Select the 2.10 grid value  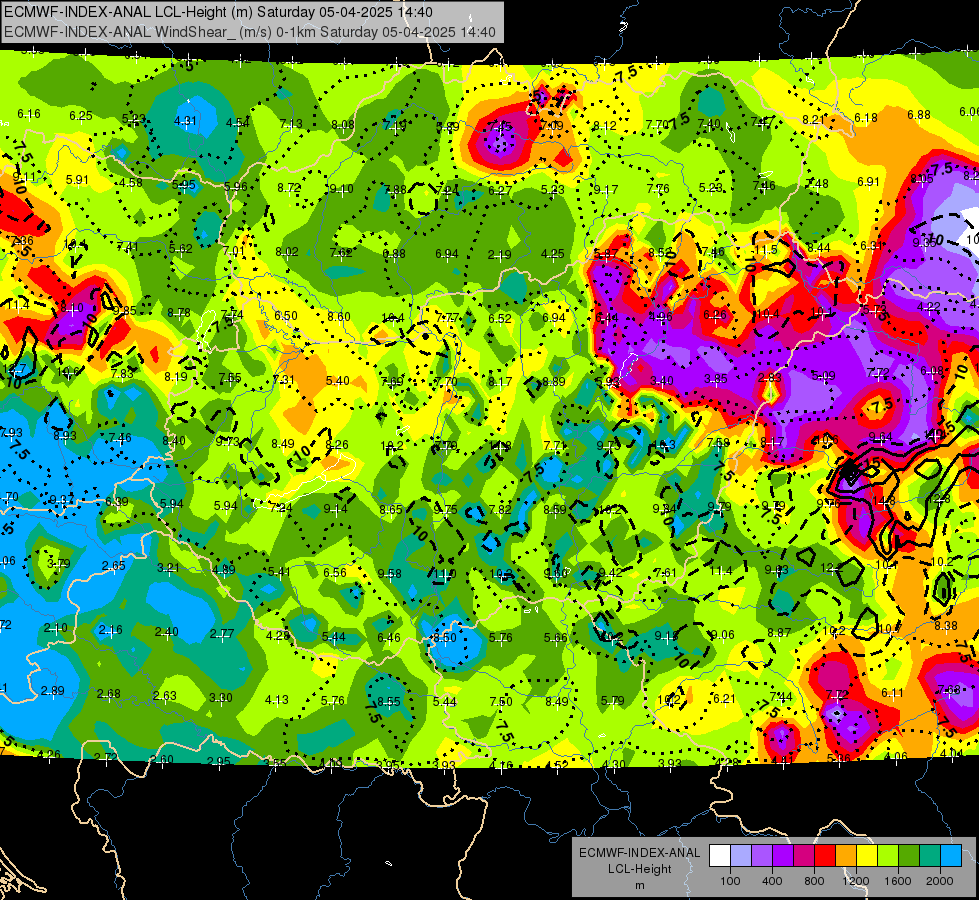56,628
